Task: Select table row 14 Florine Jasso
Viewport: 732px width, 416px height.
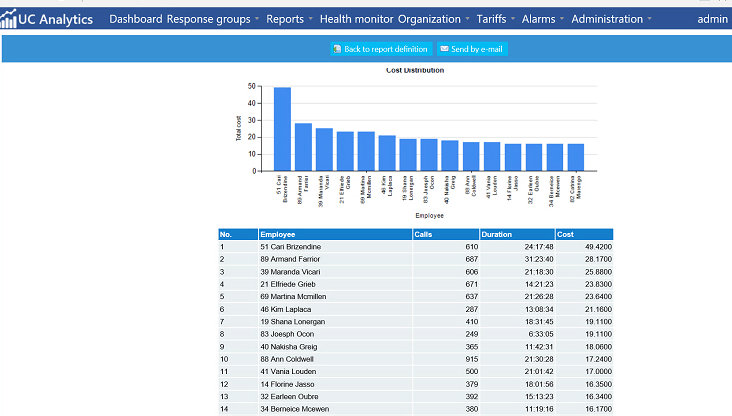Action: pyautogui.click(x=415, y=384)
